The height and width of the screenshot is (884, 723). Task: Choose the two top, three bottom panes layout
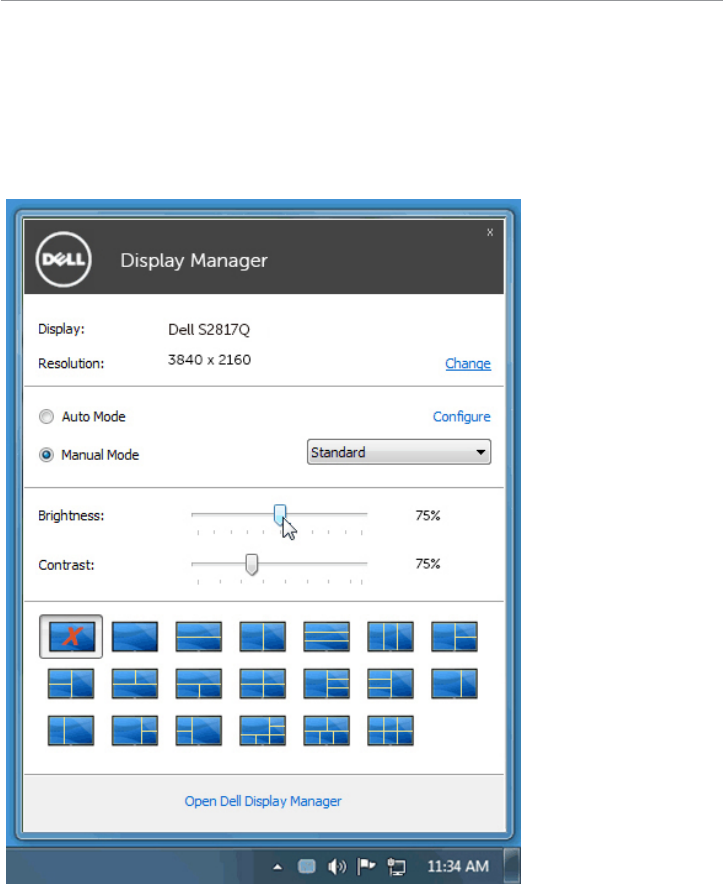[327, 731]
